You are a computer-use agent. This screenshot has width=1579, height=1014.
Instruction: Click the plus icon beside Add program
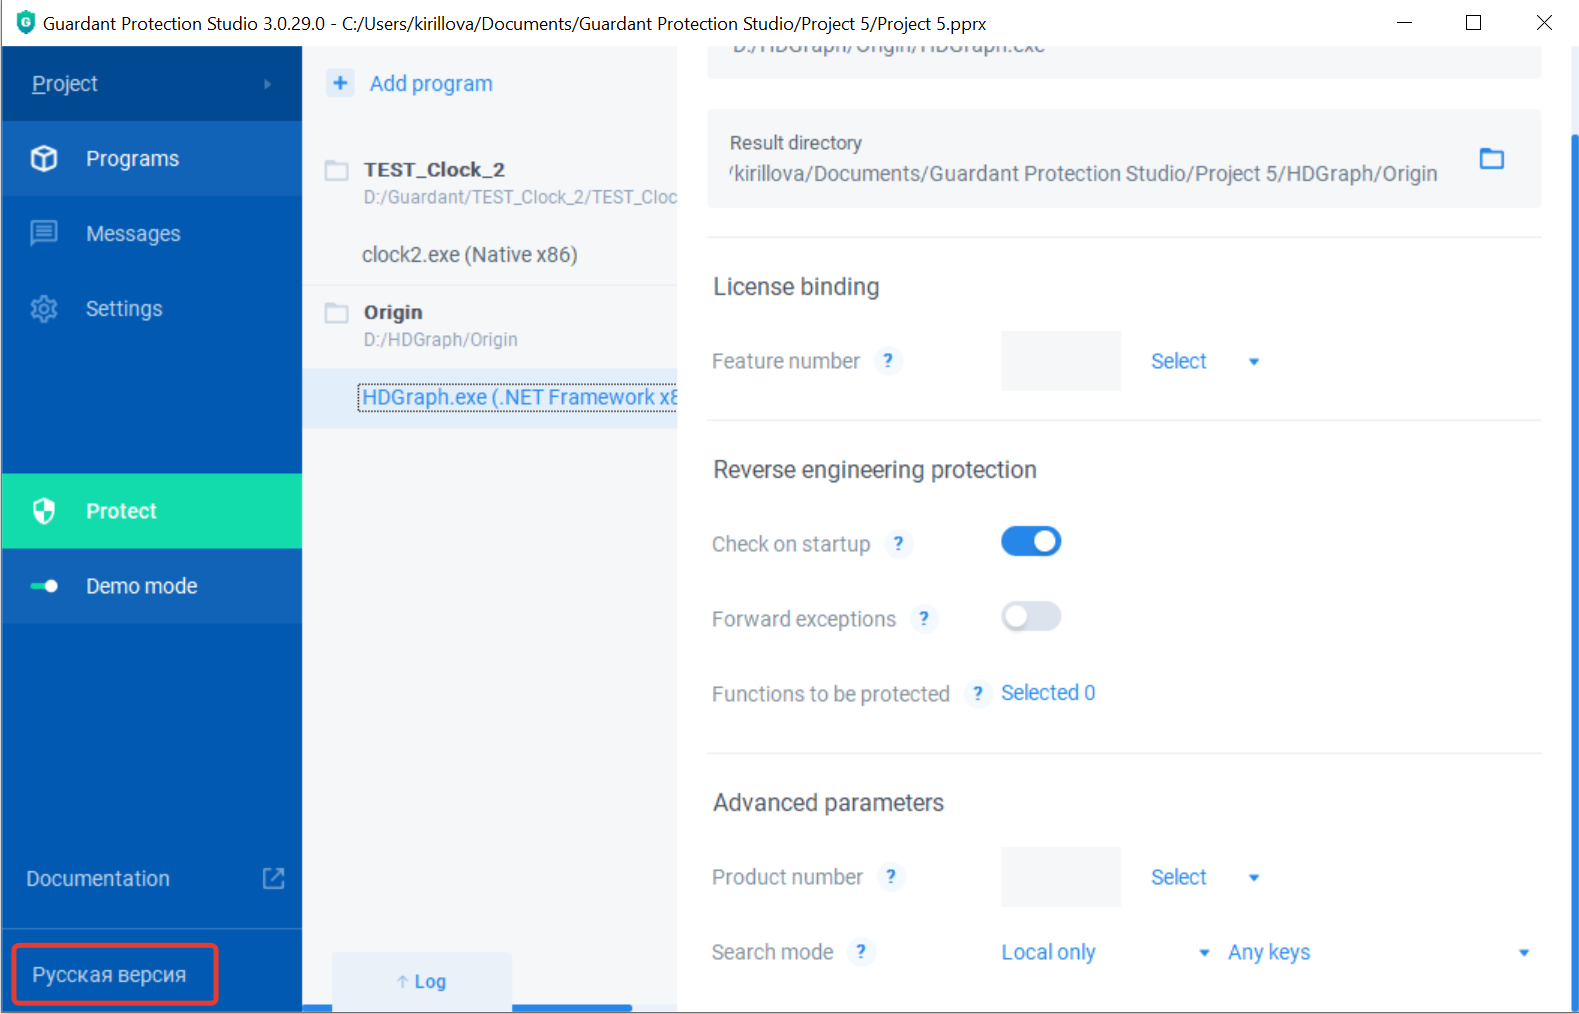(x=340, y=83)
